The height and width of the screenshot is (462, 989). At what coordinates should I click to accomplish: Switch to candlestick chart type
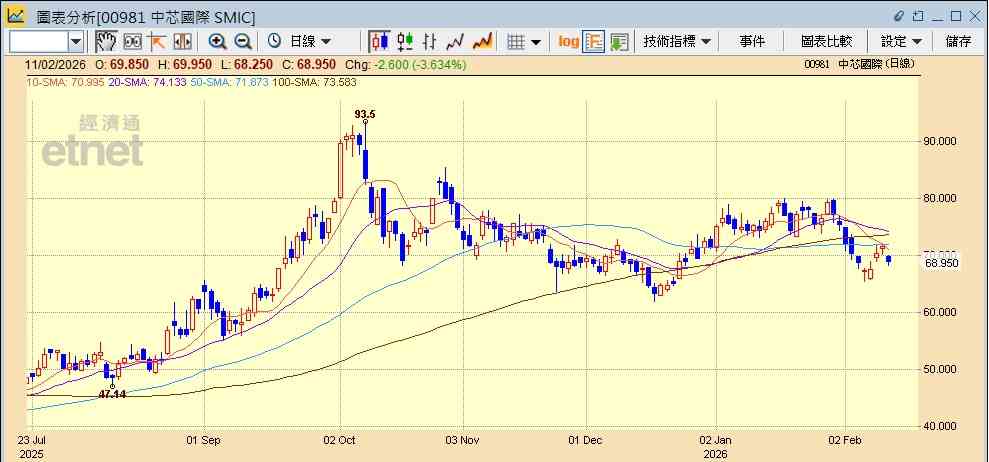pyautogui.click(x=380, y=42)
